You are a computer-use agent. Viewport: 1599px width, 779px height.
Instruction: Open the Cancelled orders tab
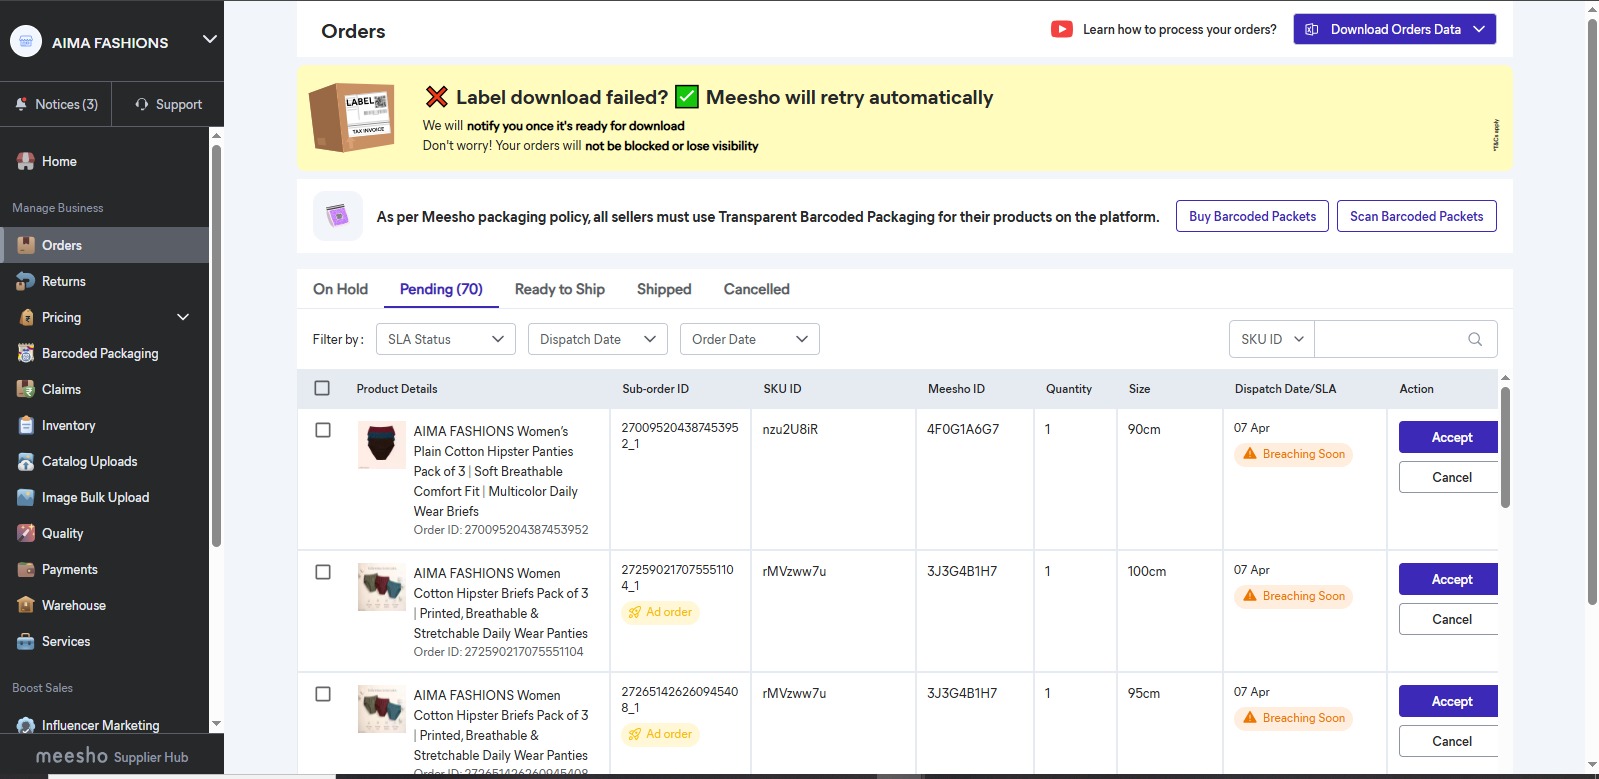pyautogui.click(x=756, y=289)
